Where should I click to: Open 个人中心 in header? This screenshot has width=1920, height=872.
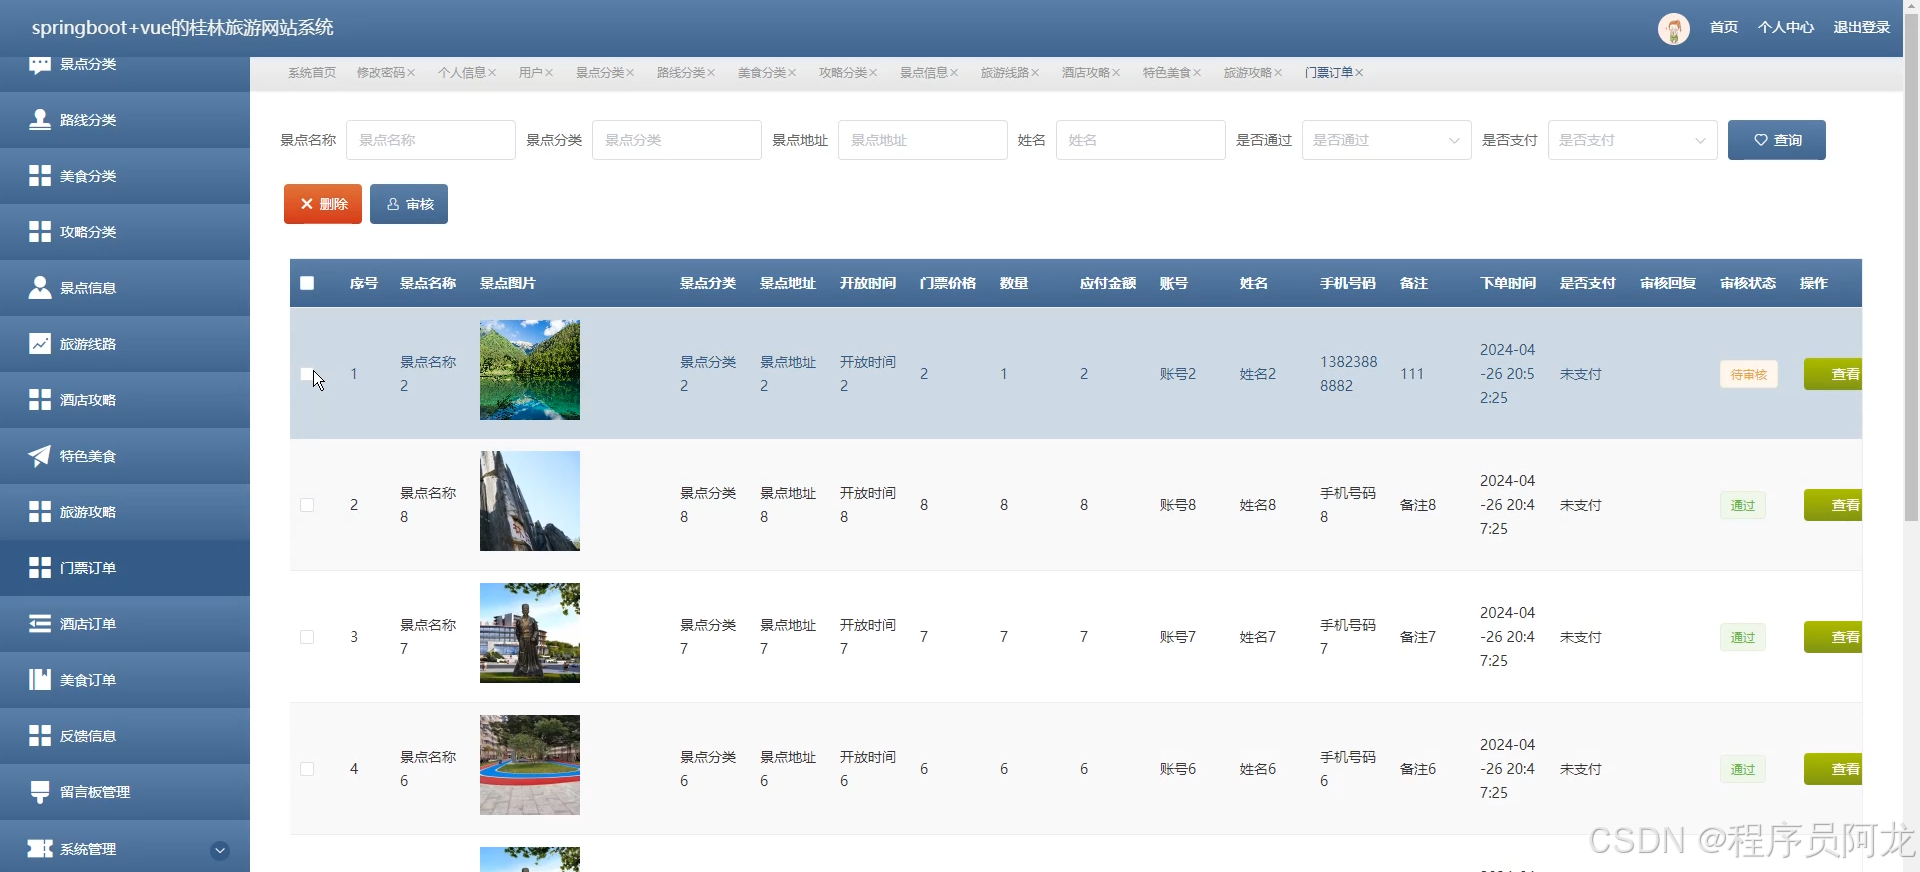(x=1785, y=27)
